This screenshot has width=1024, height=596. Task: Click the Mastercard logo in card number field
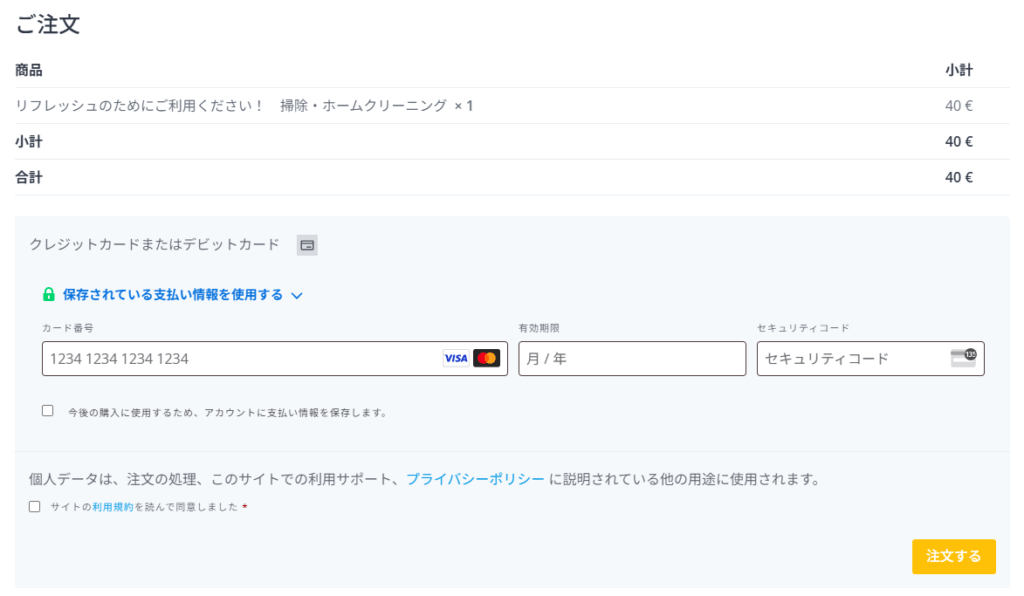487,358
